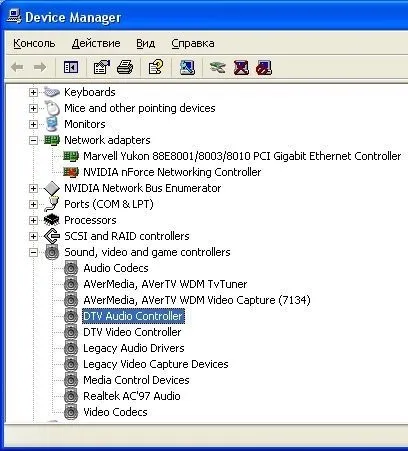This screenshot has width=408, height=451.
Task: Collapse Sound, video and game controllers
Action: point(33,252)
